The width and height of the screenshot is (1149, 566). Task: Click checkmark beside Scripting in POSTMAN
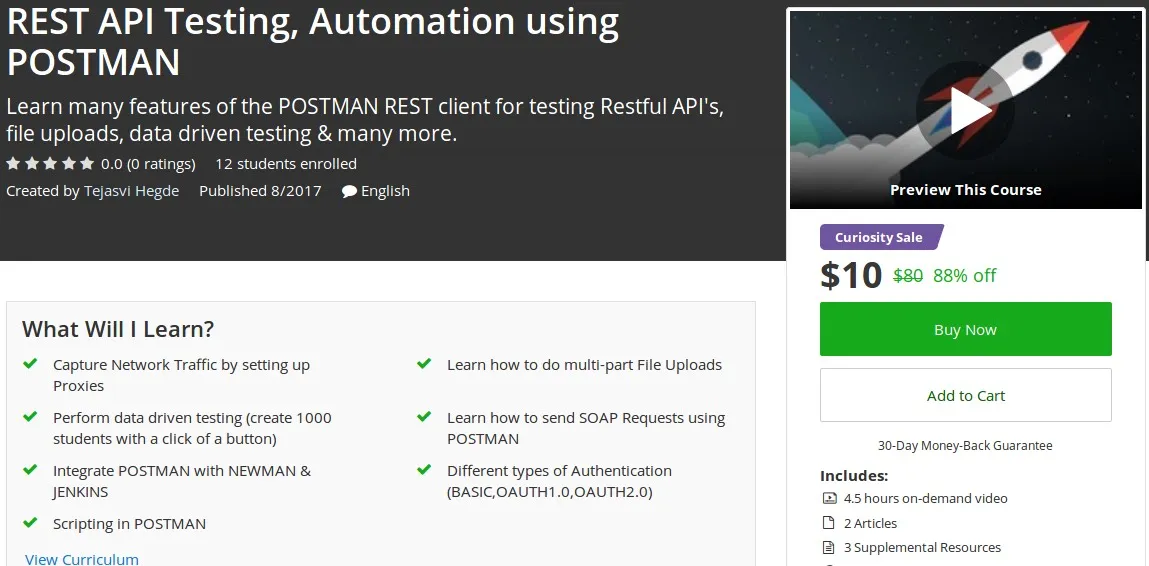30,522
